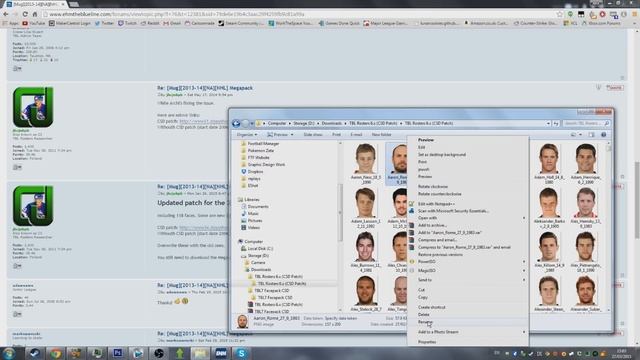The image size is (640, 360).
Task: Click the change view icon in Explorer toolbar
Action: pyautogui.click(x=573, y=135)
